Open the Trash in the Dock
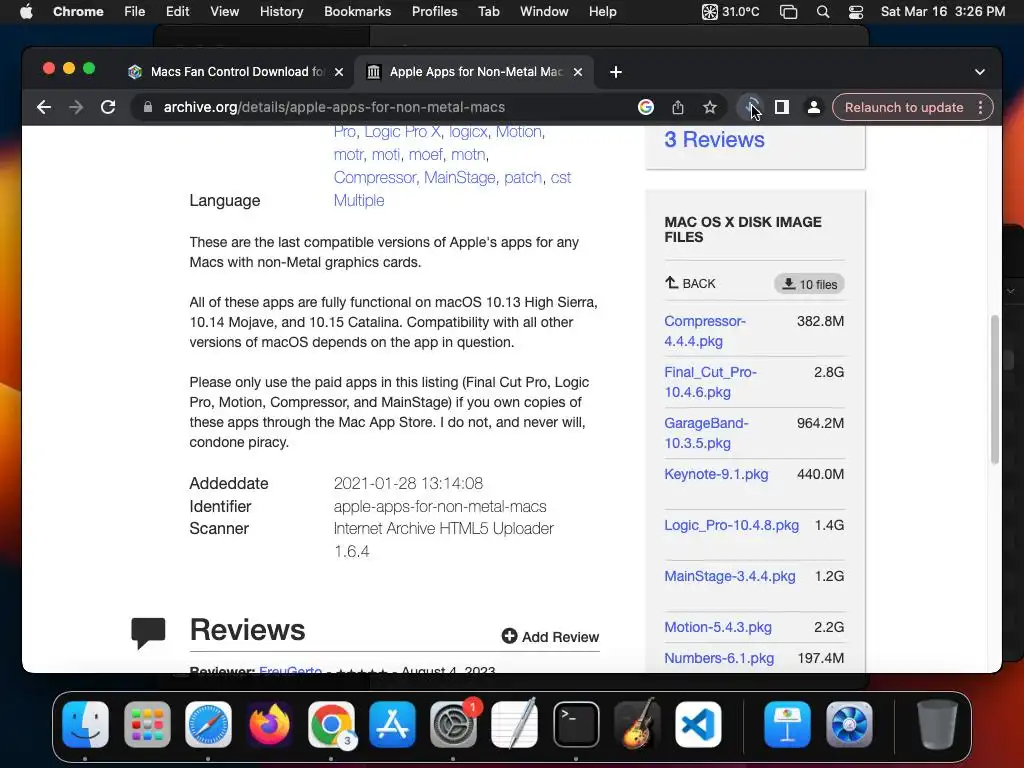Viewport: 1024px width, 768px height. [x=937, y=724]
